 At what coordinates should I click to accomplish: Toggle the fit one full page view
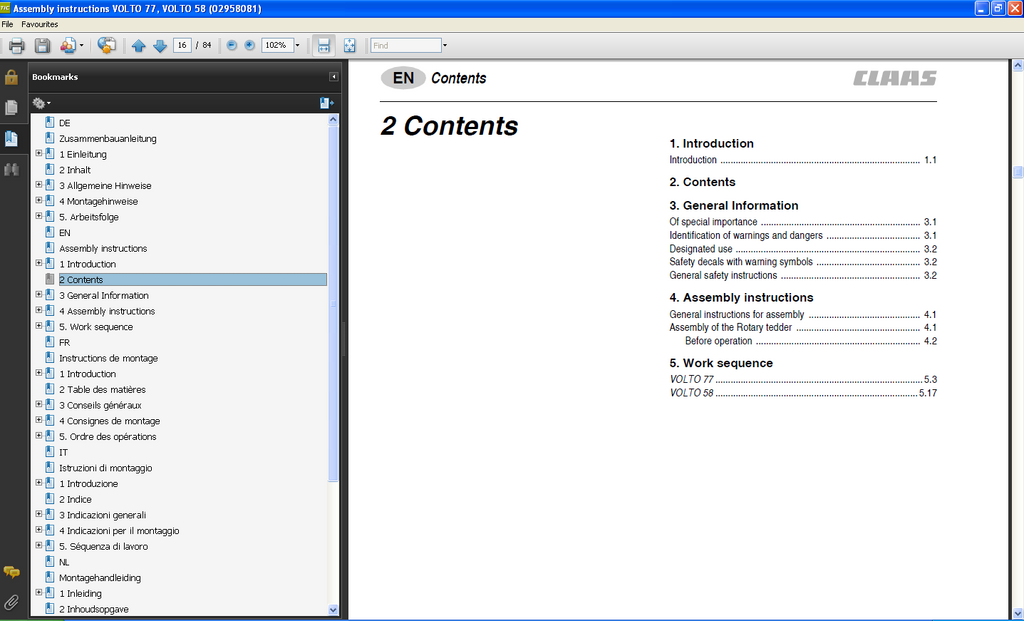pos(349,46)
